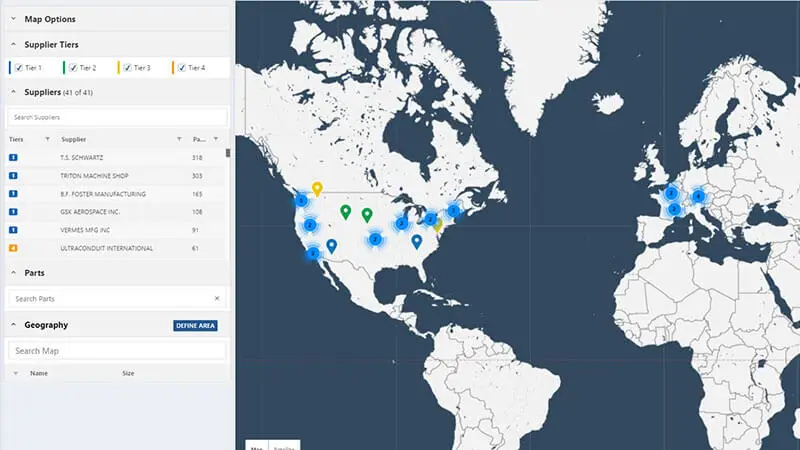The width and height of the screenshot is (800, 450).
Task: Select the B.F. FOSTER MANUFACTURING supplier row
Action: (x=115, y=194)
